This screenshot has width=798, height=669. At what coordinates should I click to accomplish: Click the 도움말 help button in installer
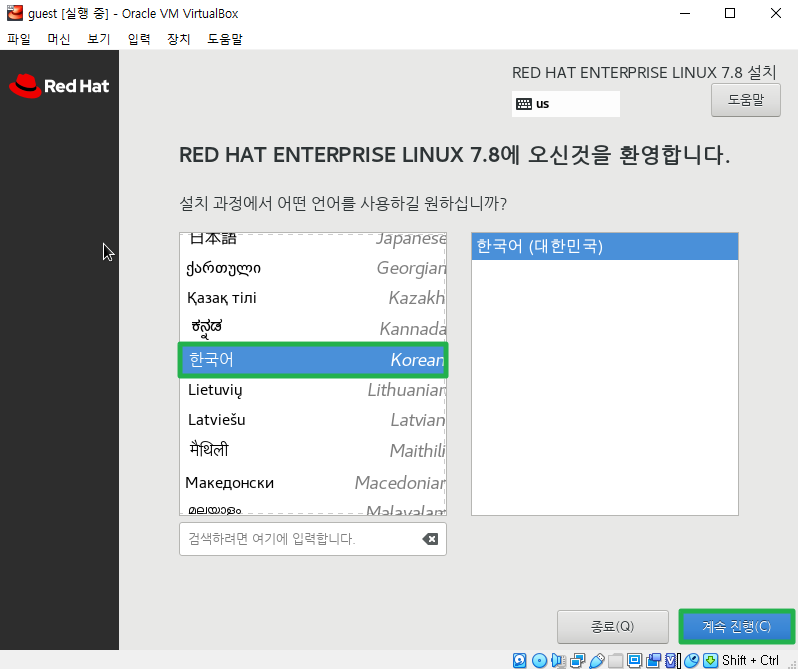(746, 100)
